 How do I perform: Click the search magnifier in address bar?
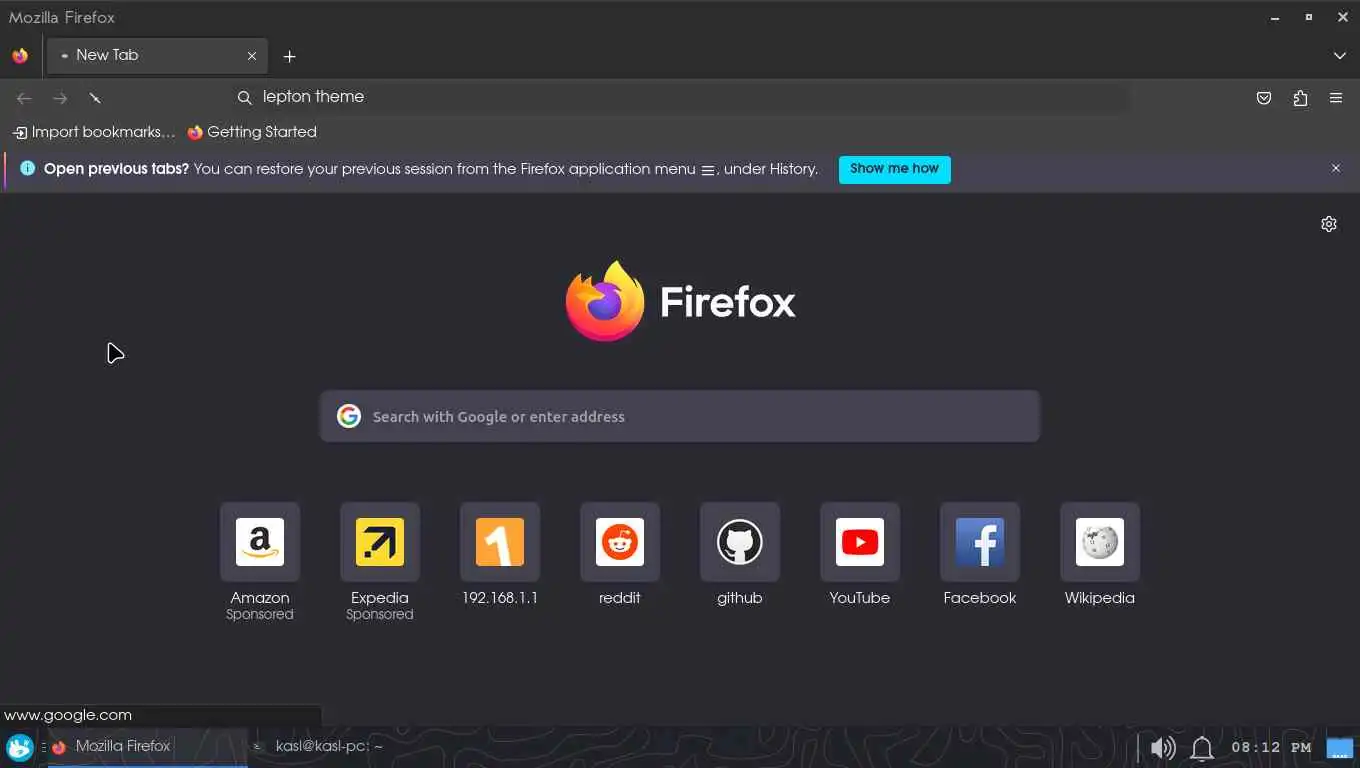point(244,97)
